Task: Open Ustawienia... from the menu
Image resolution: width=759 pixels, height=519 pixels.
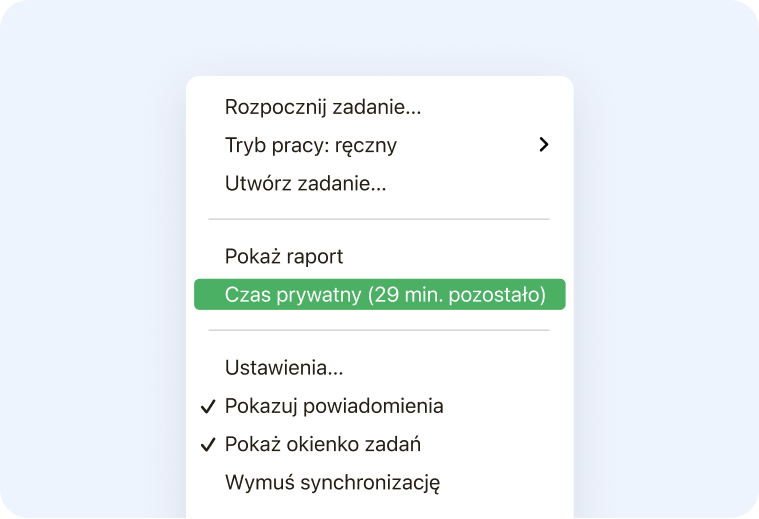Action: pyautogui.click(x=284, y=368)
